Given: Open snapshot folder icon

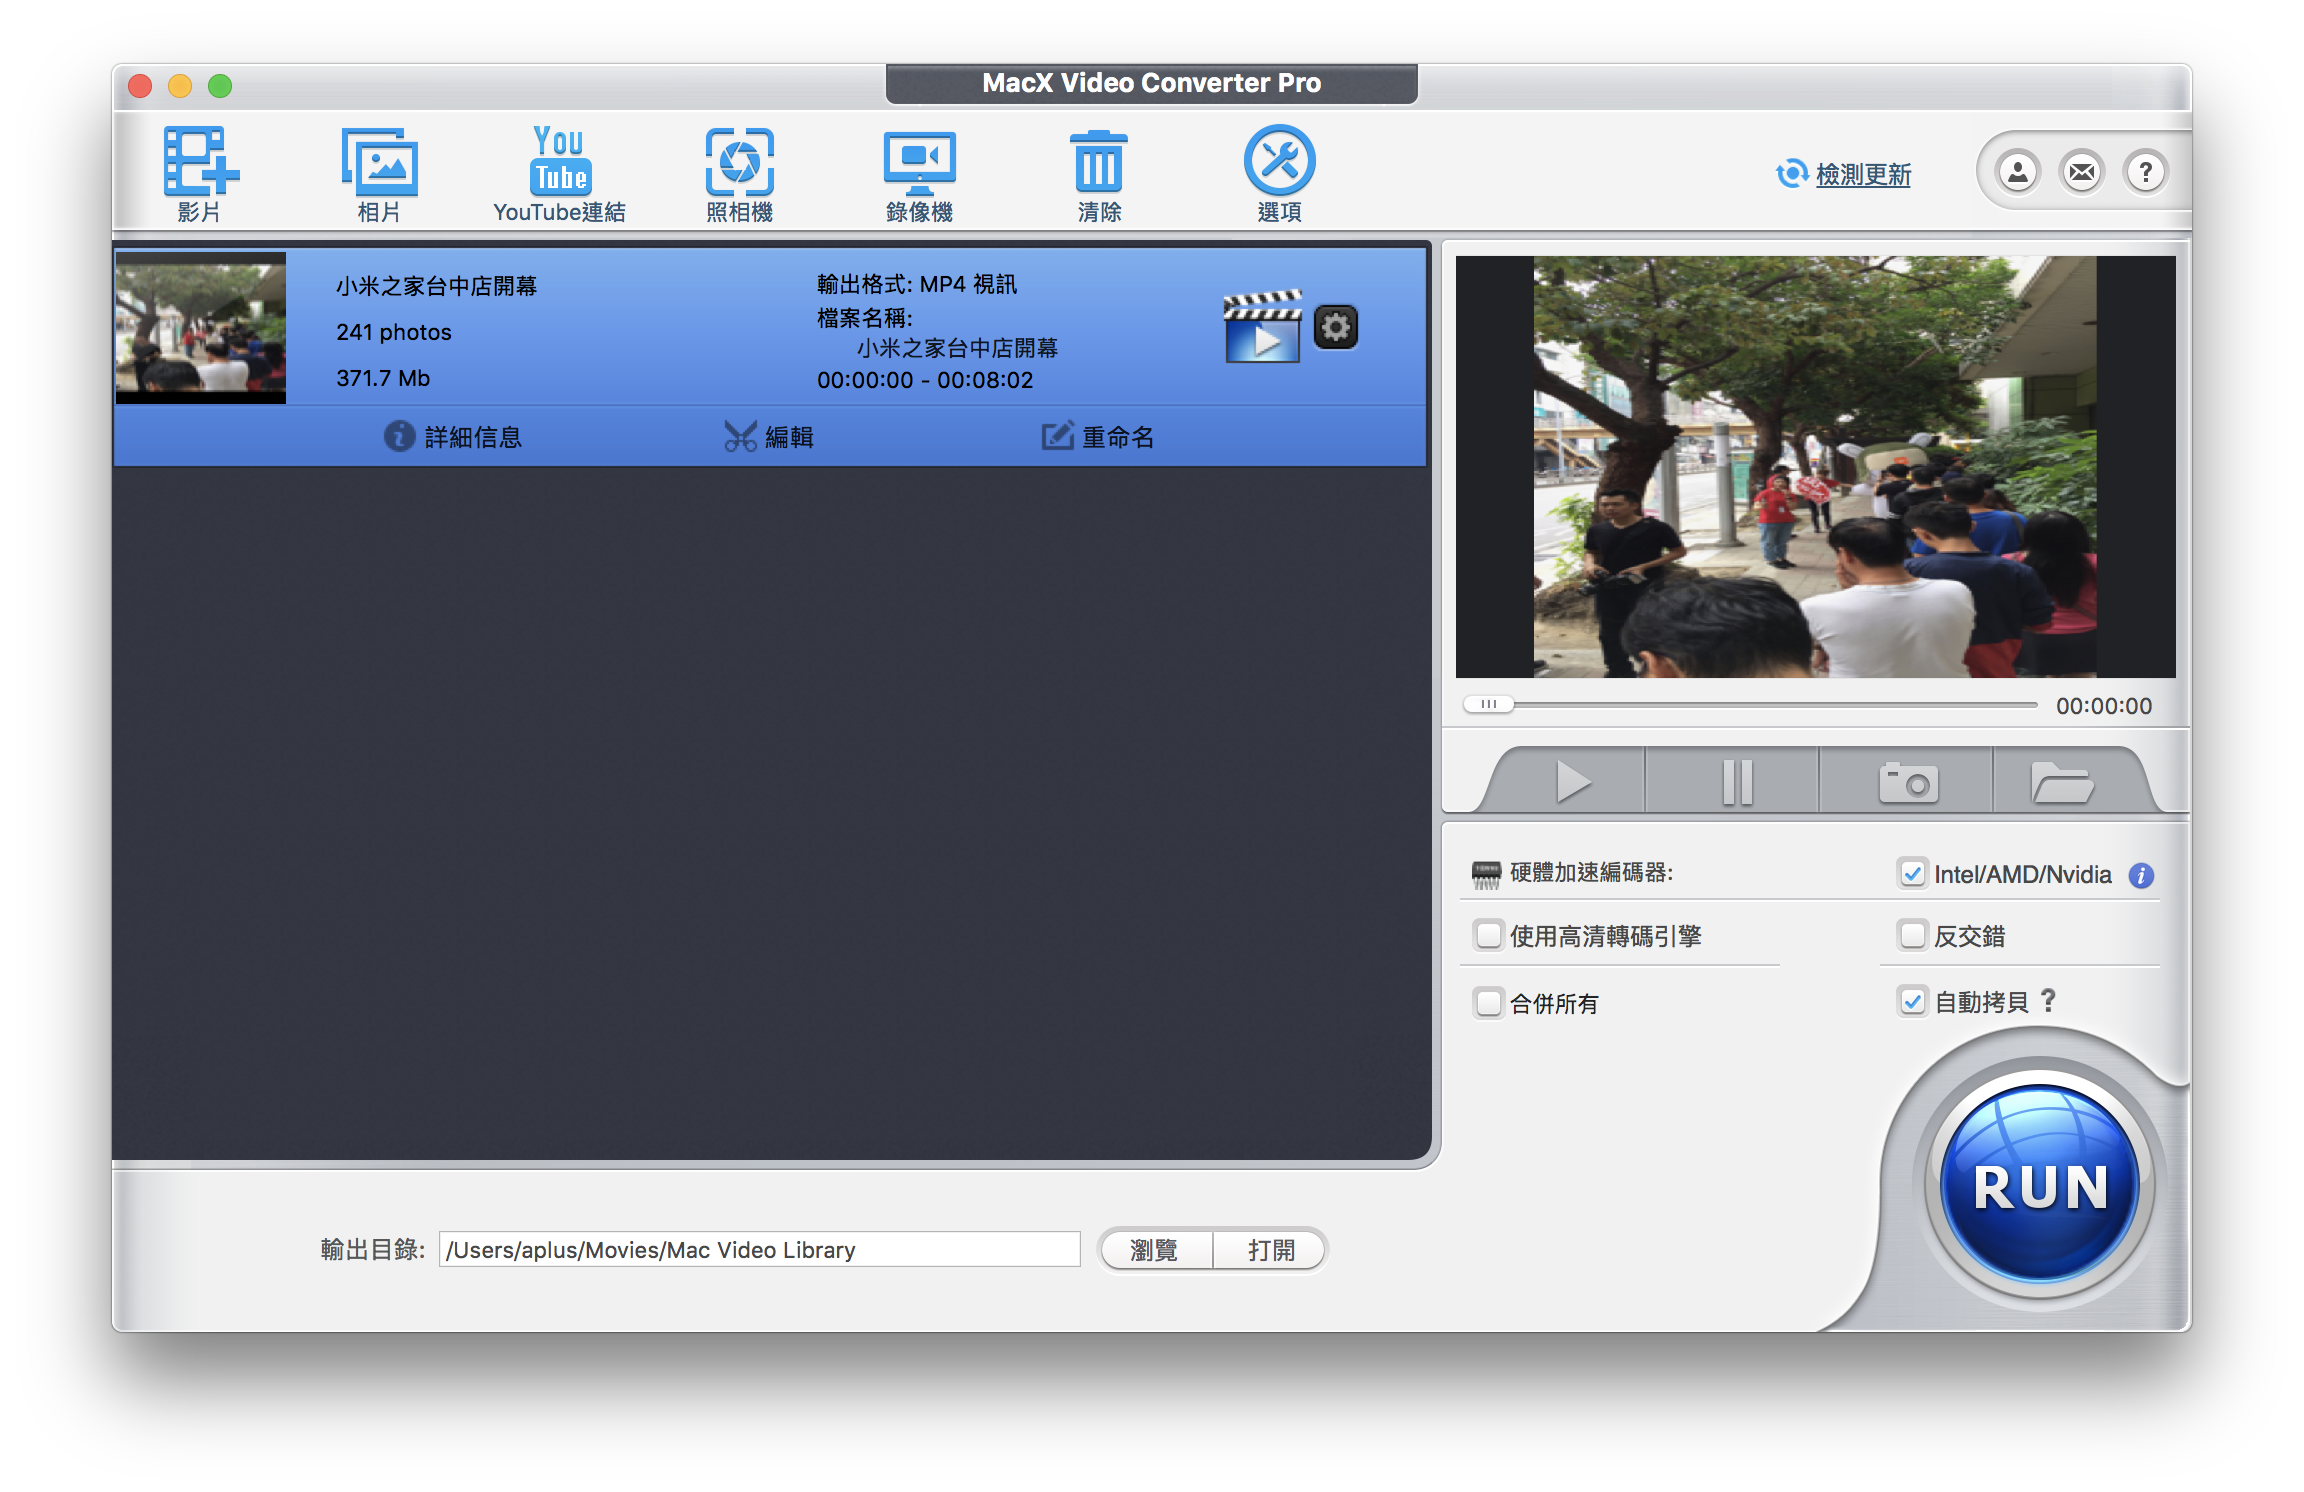Looking at the screenshot, I should [2061, 781].
